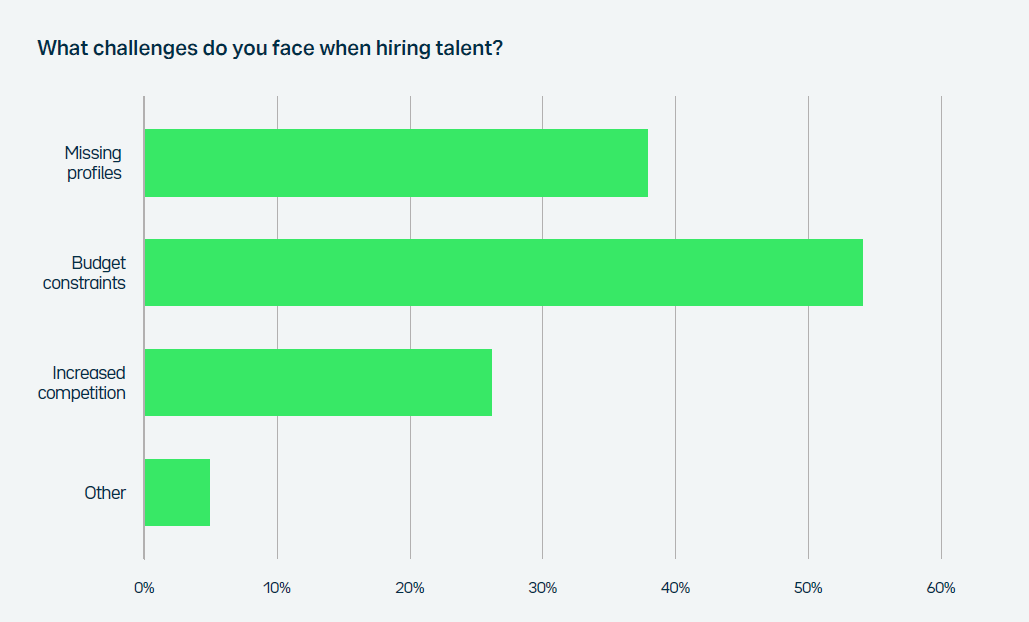Click the 50% axis tick label
Viewport: 1029px width, 622px height.
pyautogui.click(x=808, y=588)
